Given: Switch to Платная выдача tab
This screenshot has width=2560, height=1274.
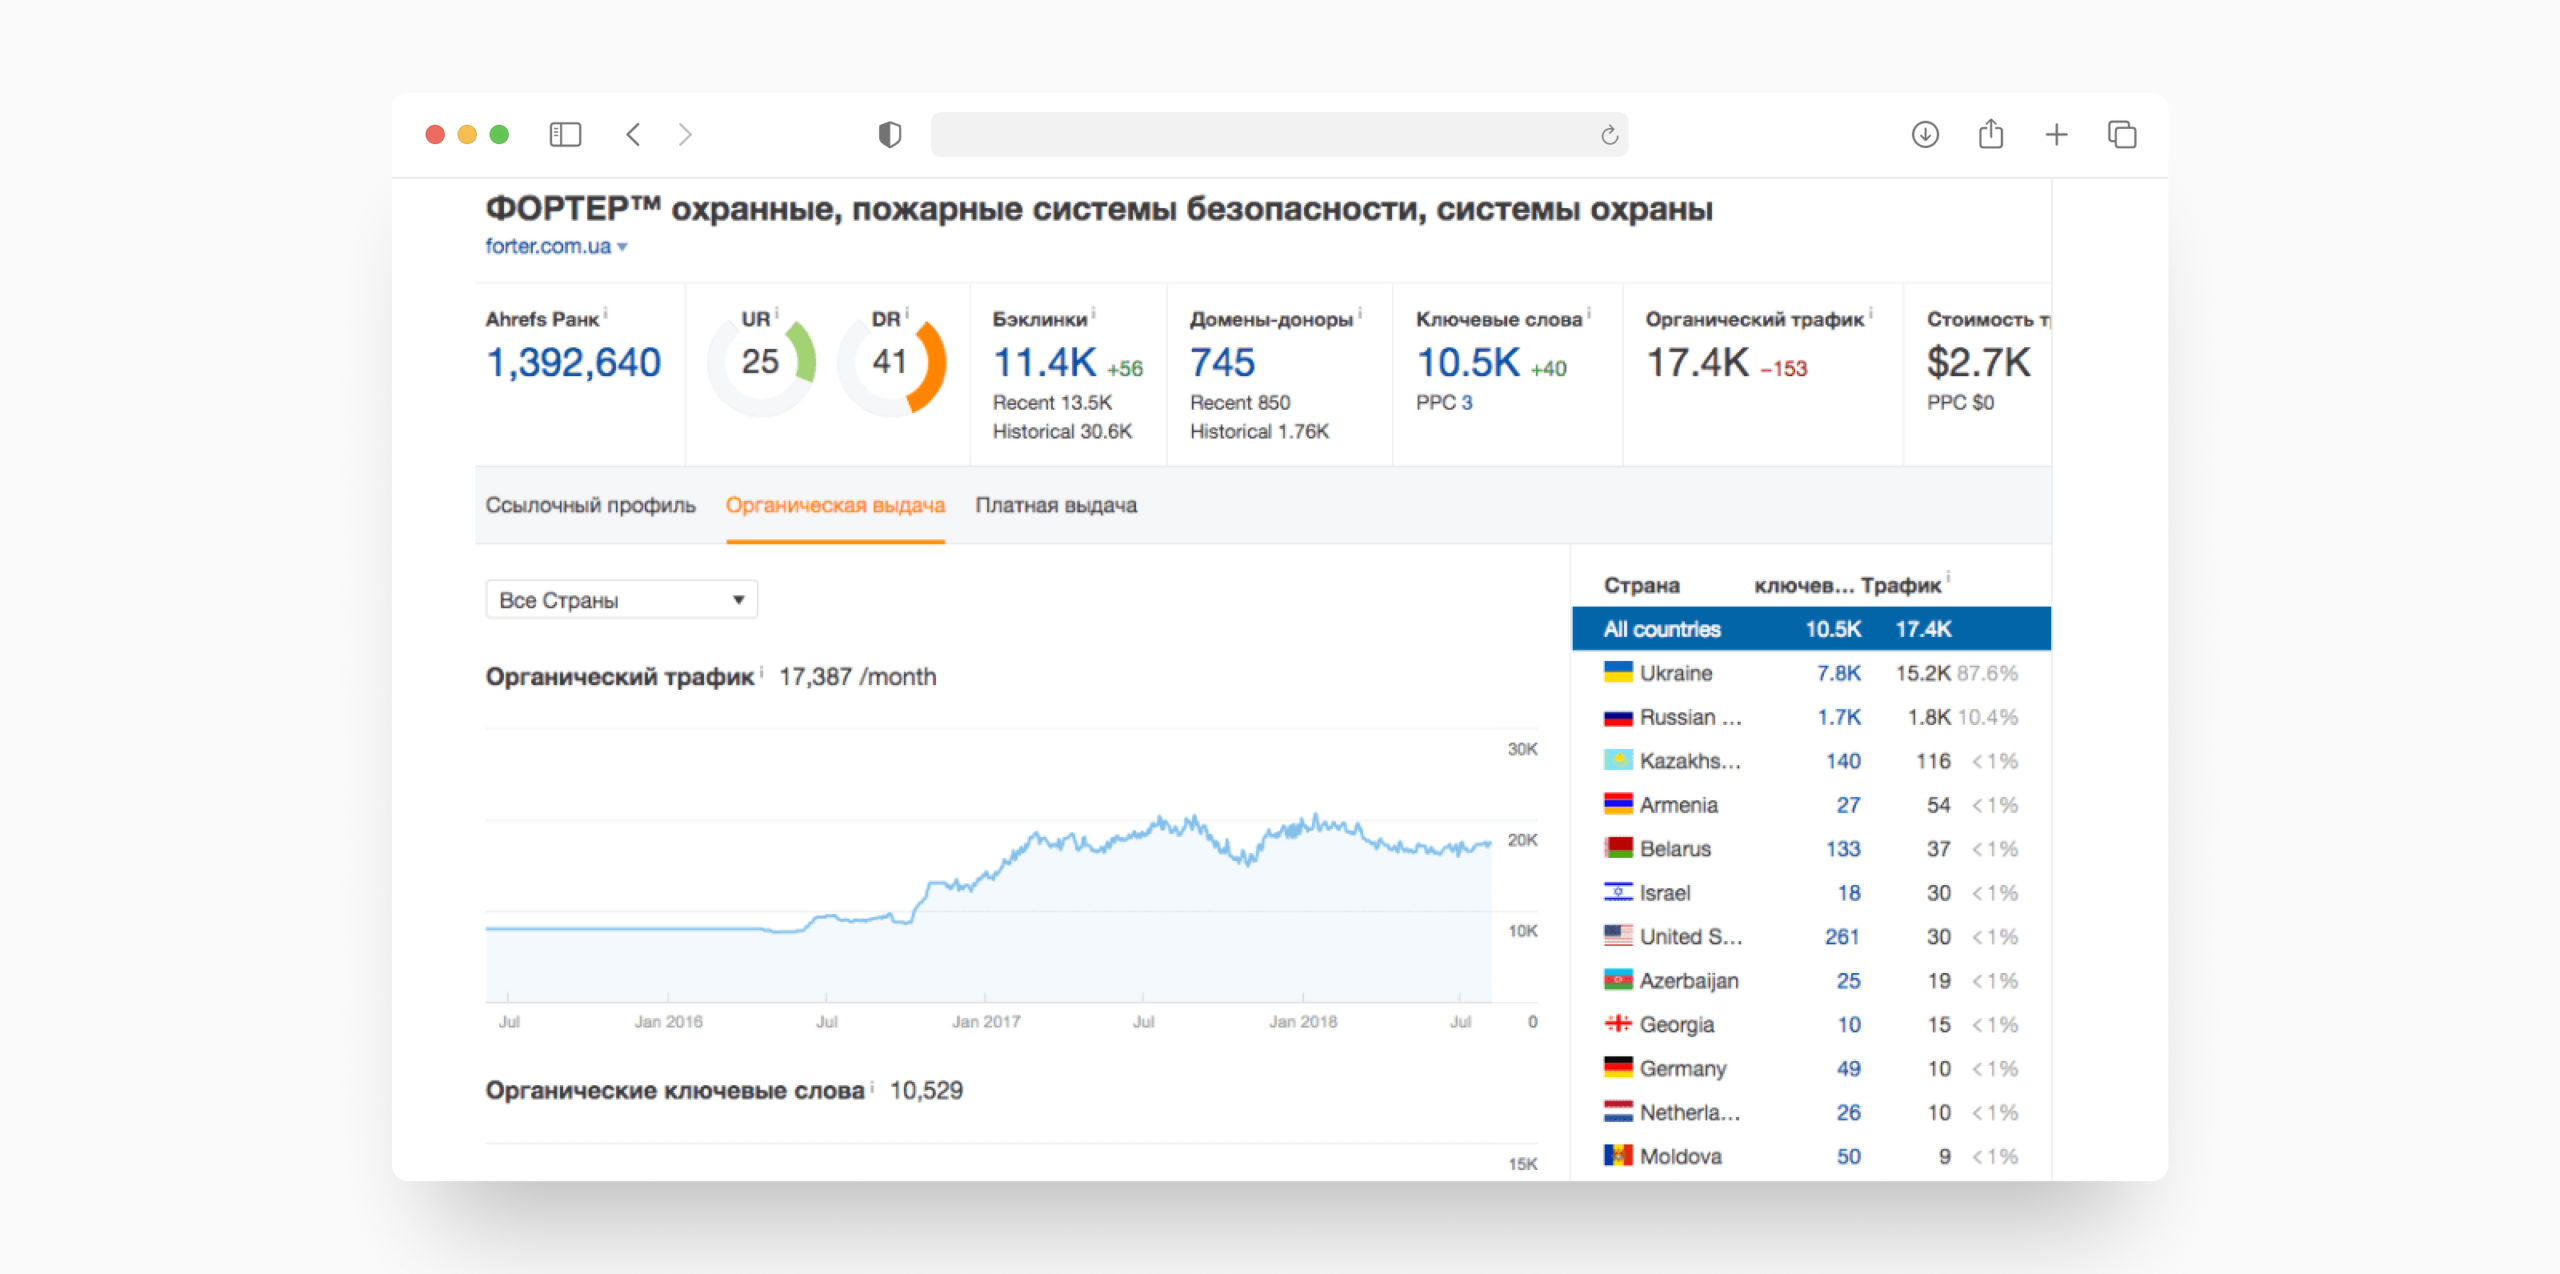Looking at the screenshot, I should pos(1056,505).
